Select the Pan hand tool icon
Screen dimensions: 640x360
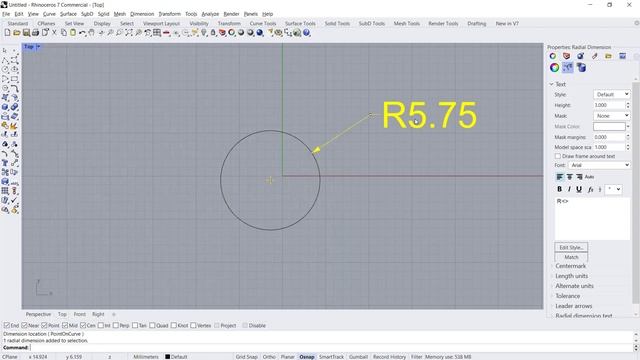91,33
